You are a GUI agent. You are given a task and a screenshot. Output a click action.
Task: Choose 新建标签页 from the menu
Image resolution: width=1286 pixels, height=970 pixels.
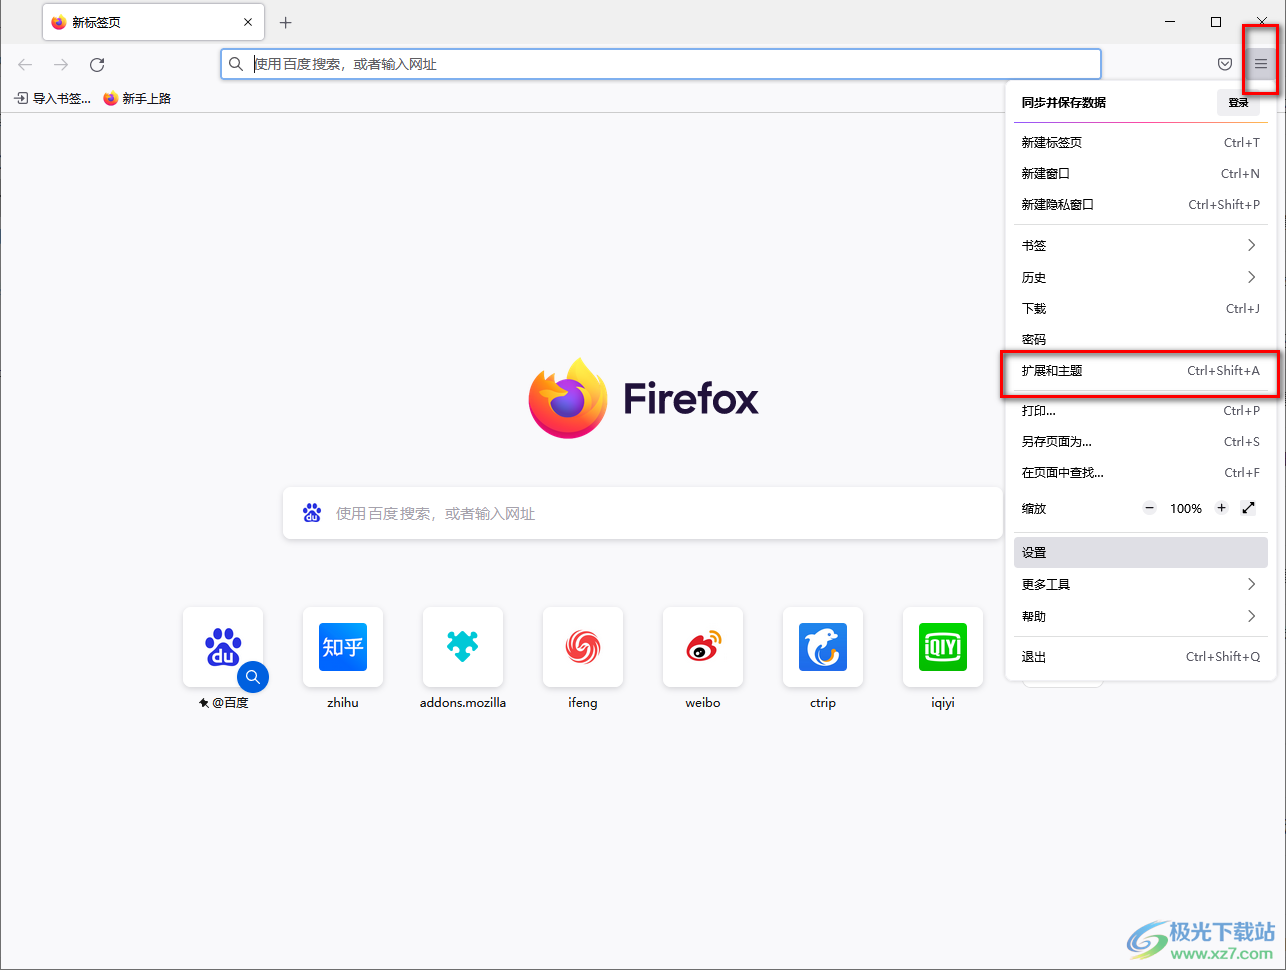coord(1140,142)
